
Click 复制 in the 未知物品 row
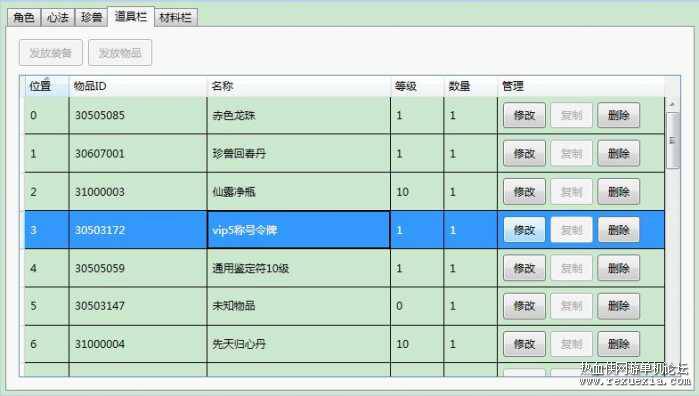coord(572,306)
